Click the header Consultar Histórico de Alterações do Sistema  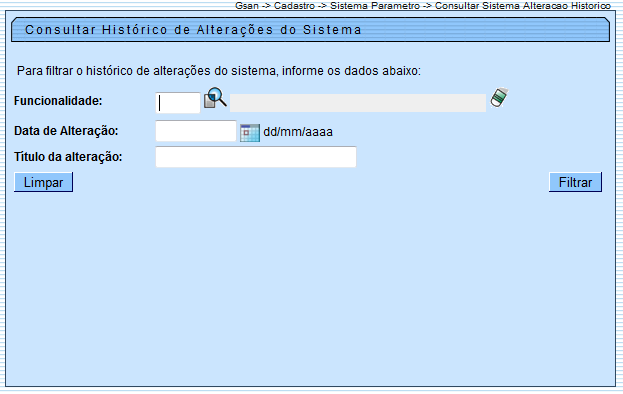(193, 30)
